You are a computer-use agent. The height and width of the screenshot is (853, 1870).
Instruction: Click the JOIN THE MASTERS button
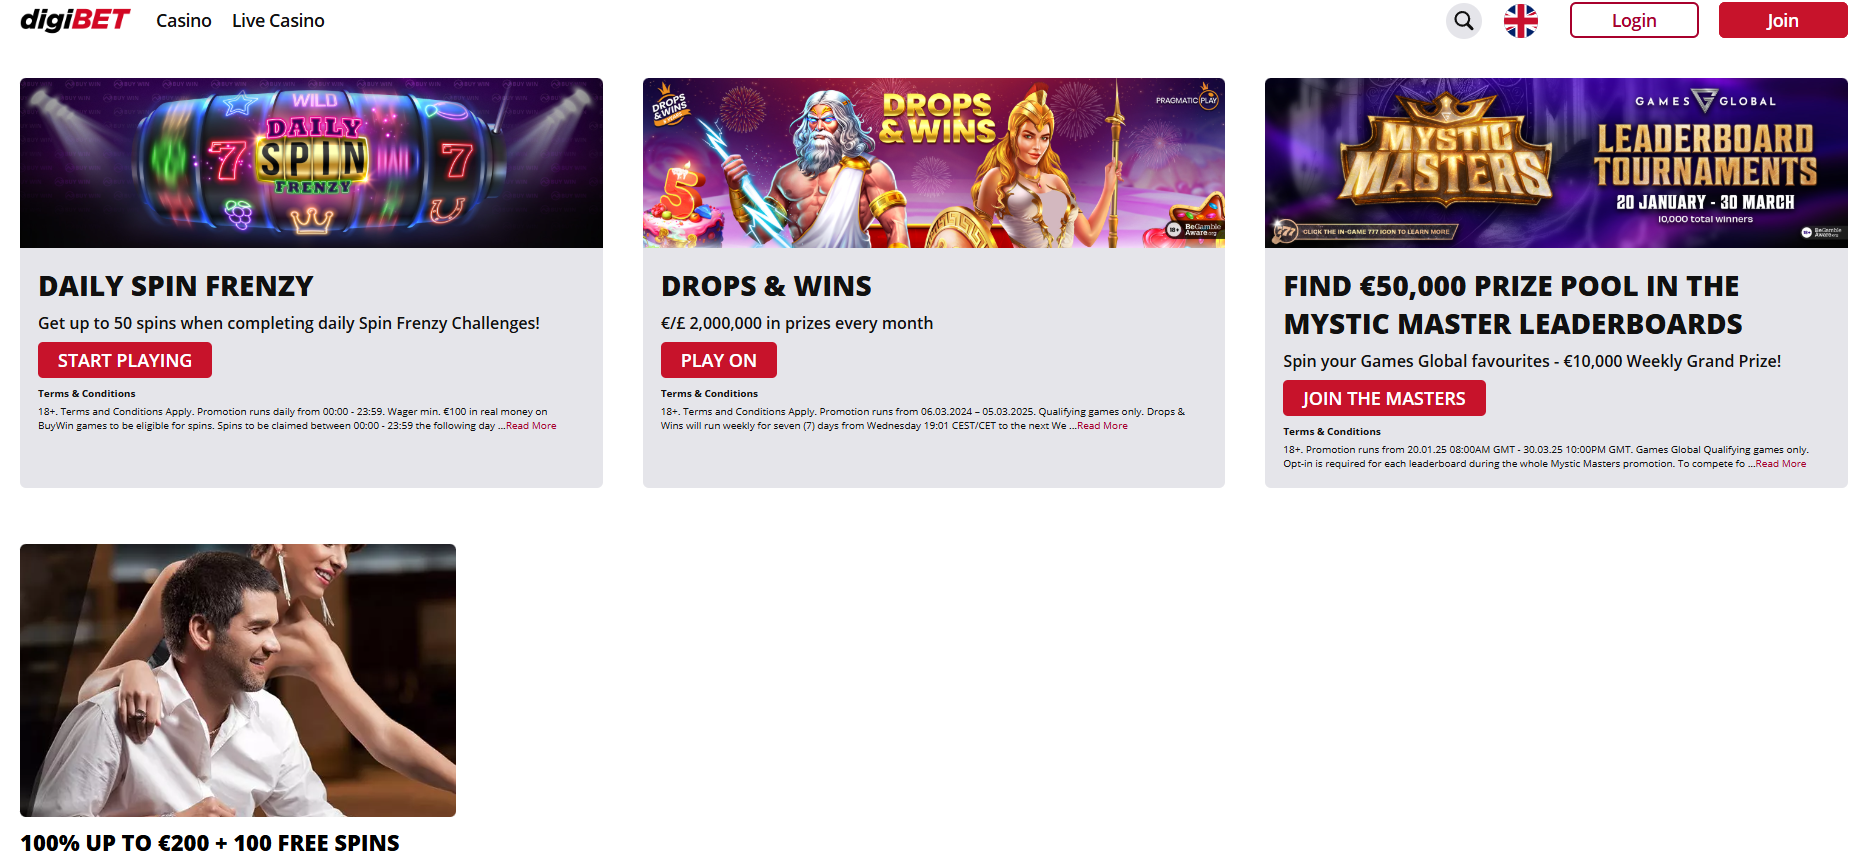[x=1384, y=398]
